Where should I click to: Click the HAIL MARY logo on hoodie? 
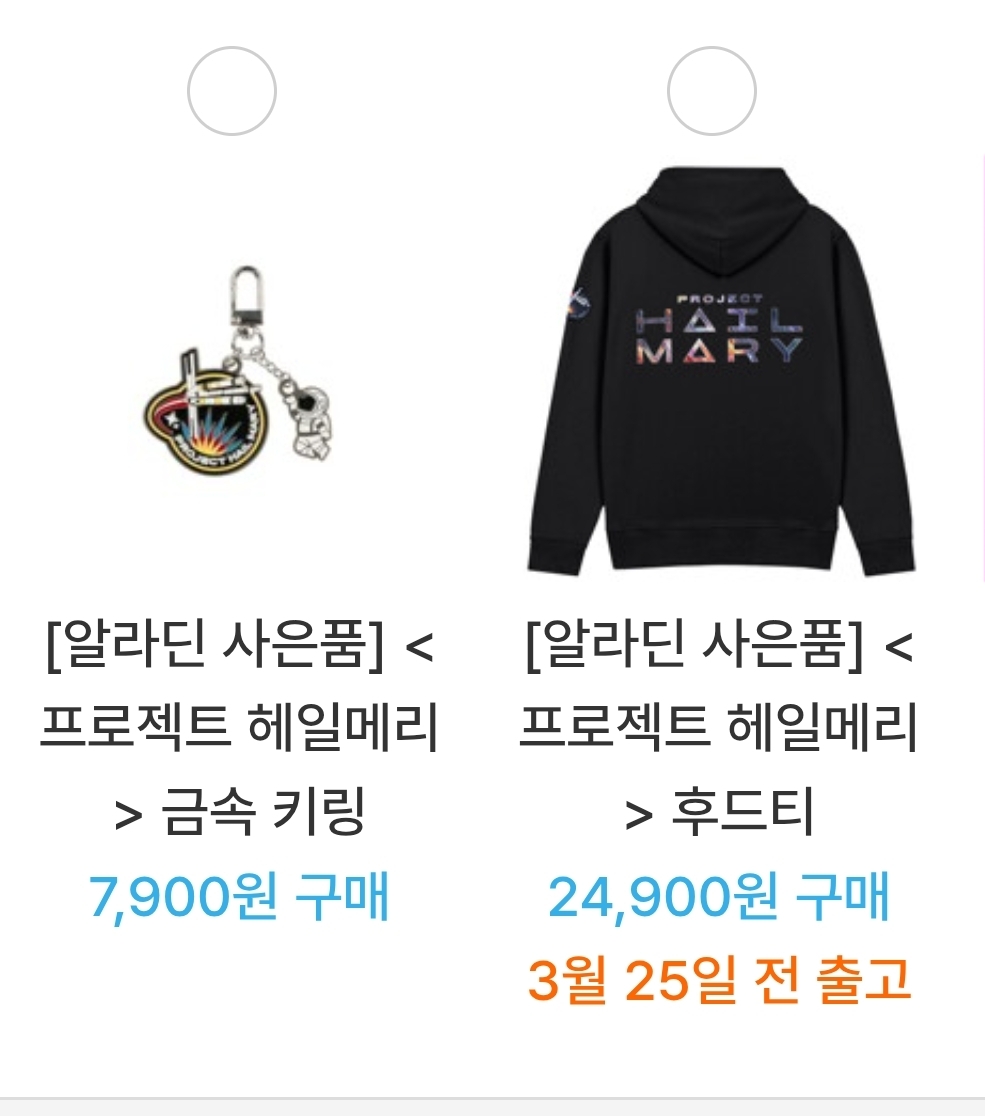[x=719, y=330]
